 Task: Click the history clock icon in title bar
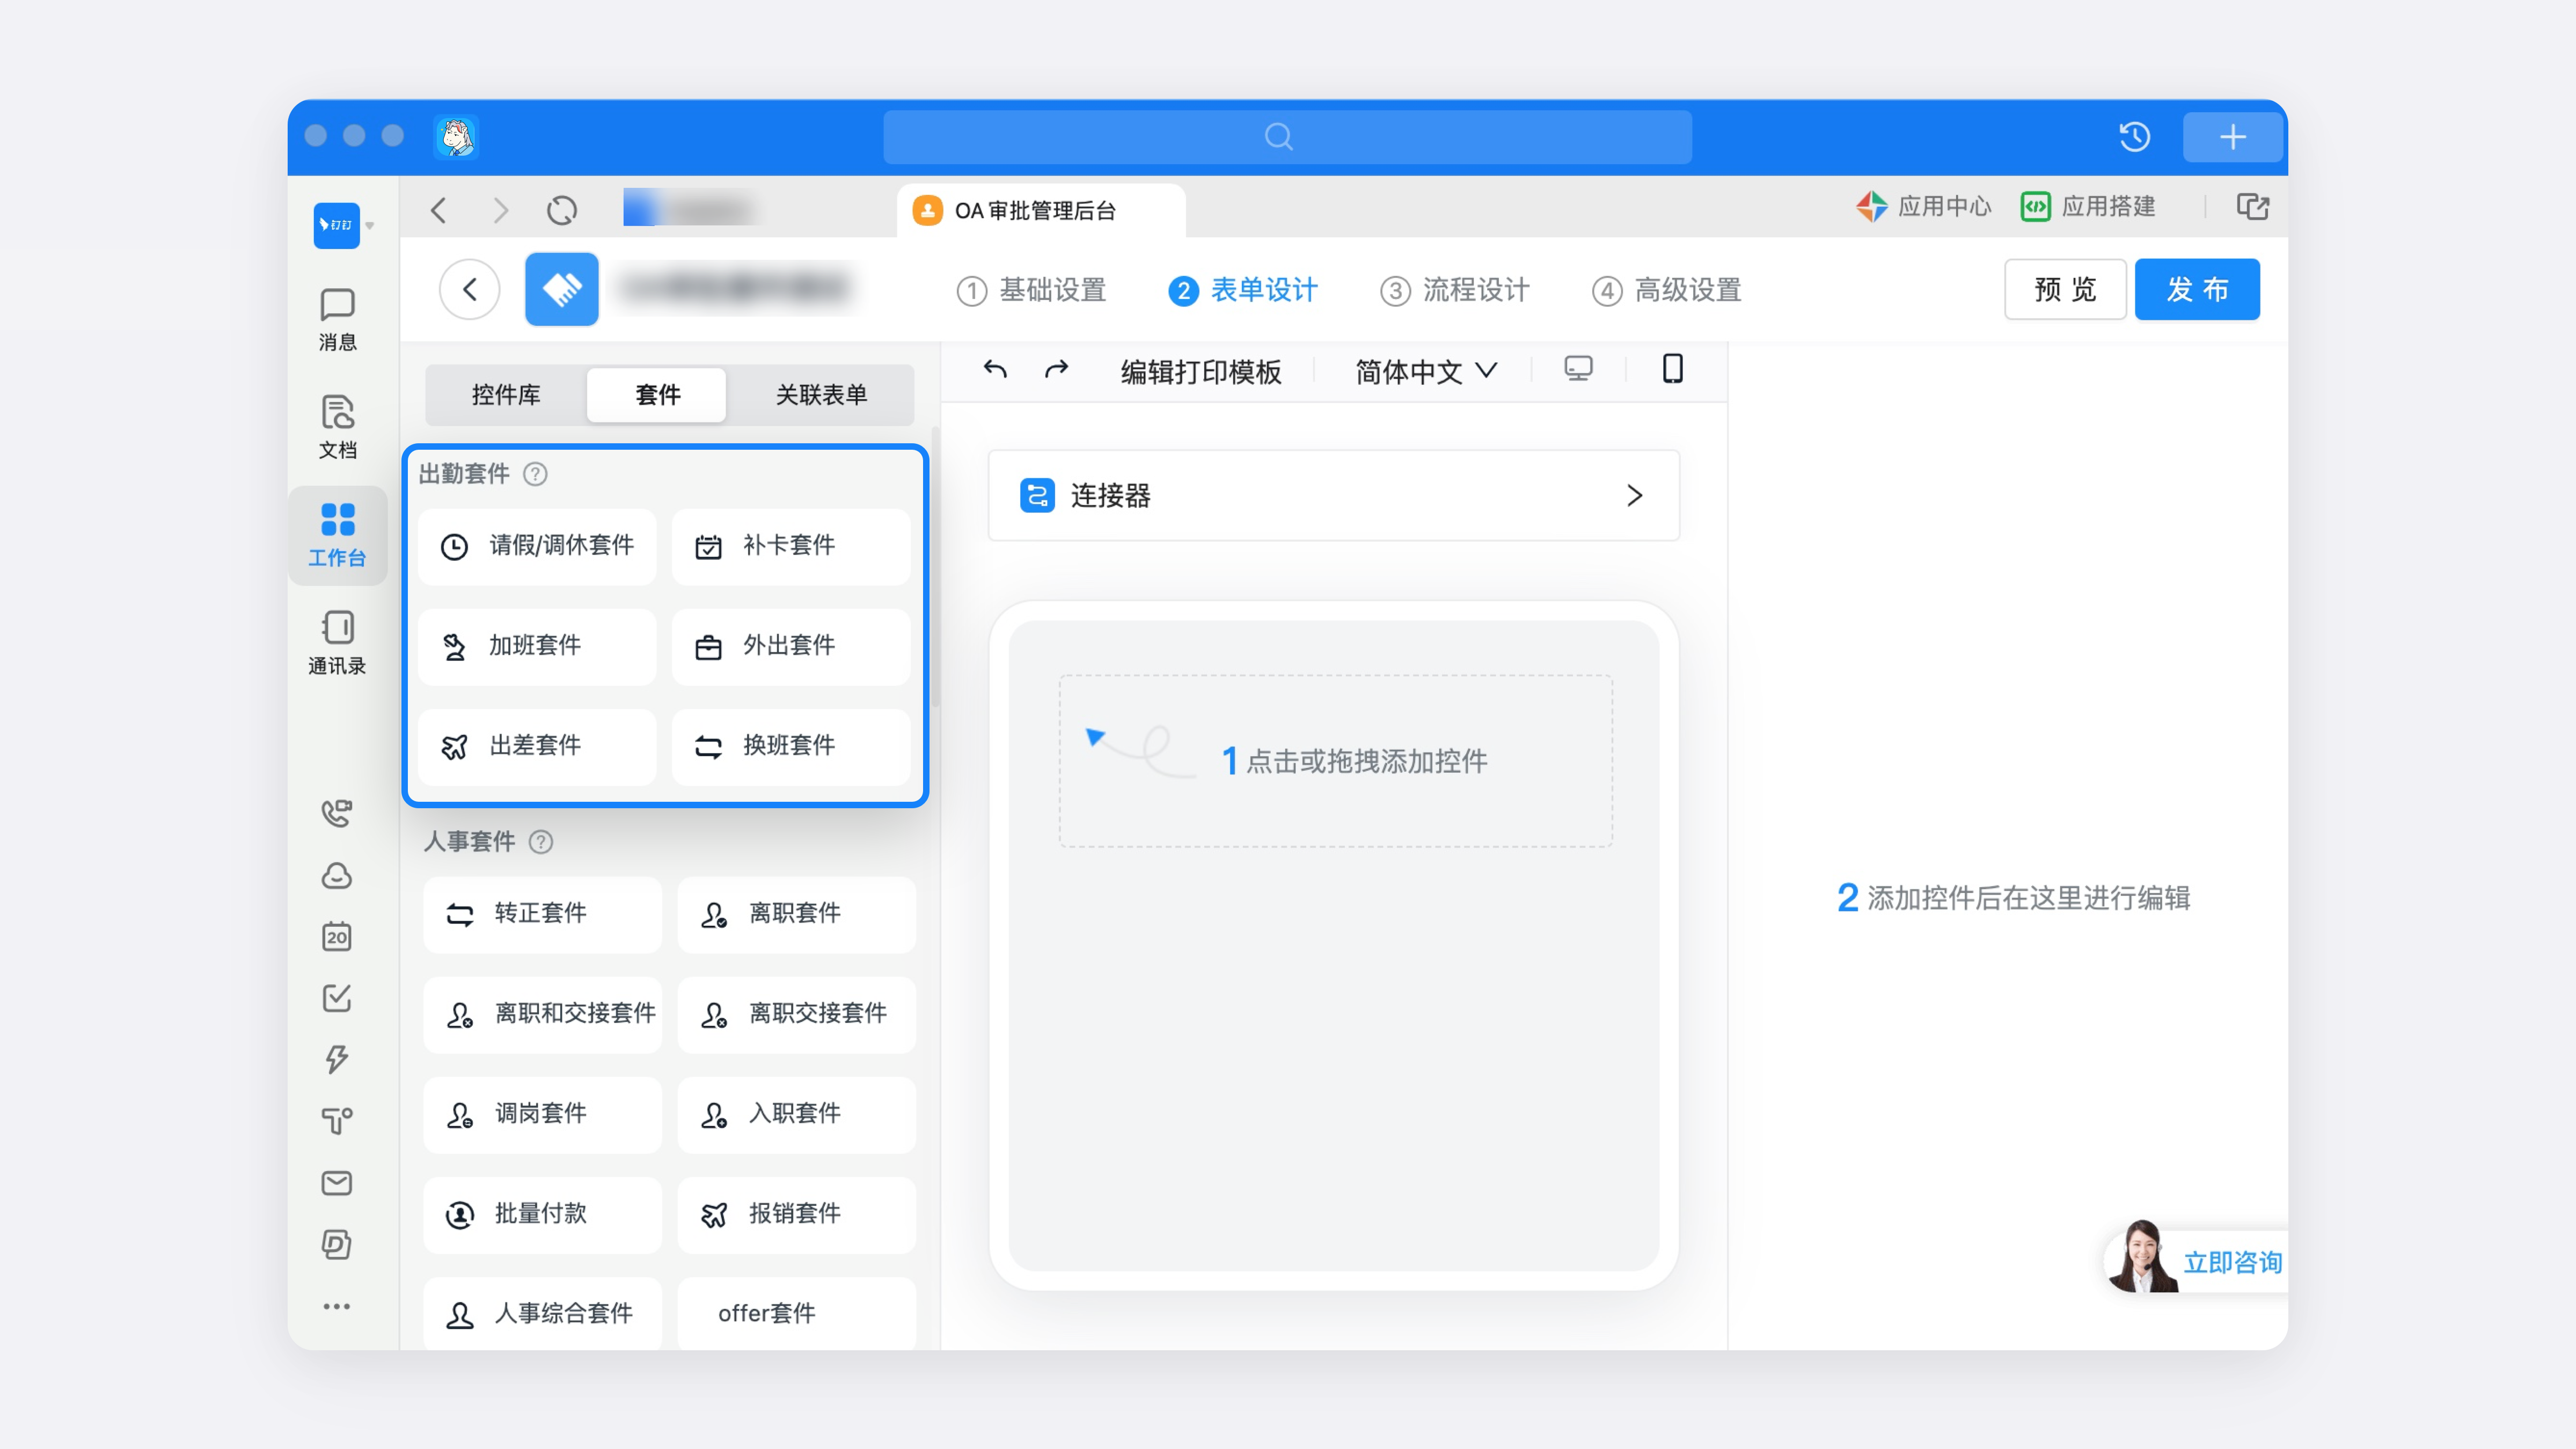coord(2134,136)
